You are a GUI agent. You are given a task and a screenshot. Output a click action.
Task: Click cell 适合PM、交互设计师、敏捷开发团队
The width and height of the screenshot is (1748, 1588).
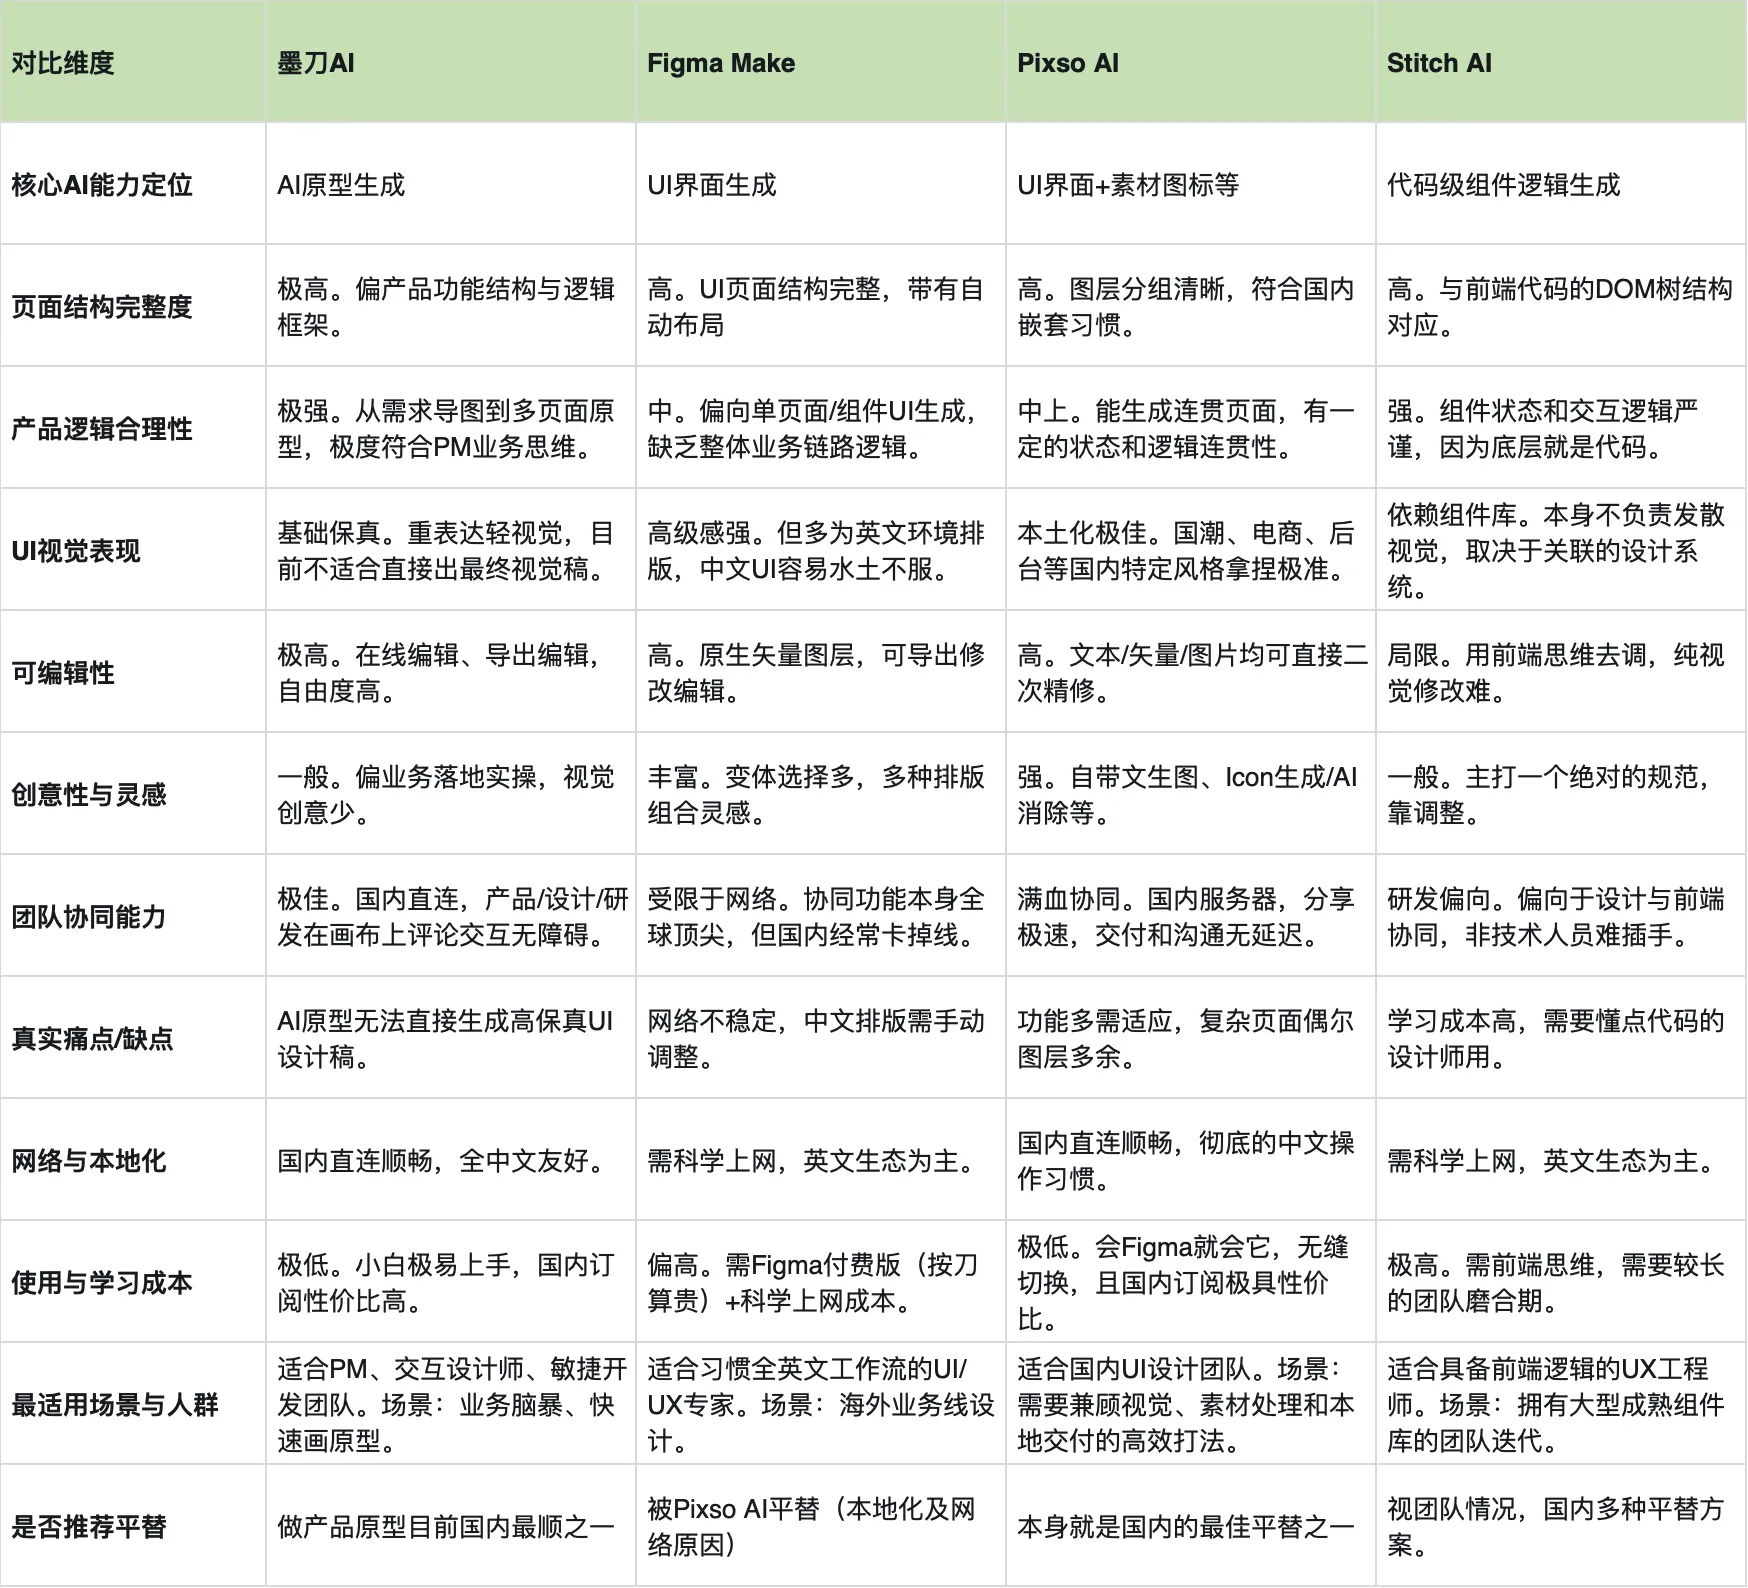pyautogui.click(x=451, y=1404)
